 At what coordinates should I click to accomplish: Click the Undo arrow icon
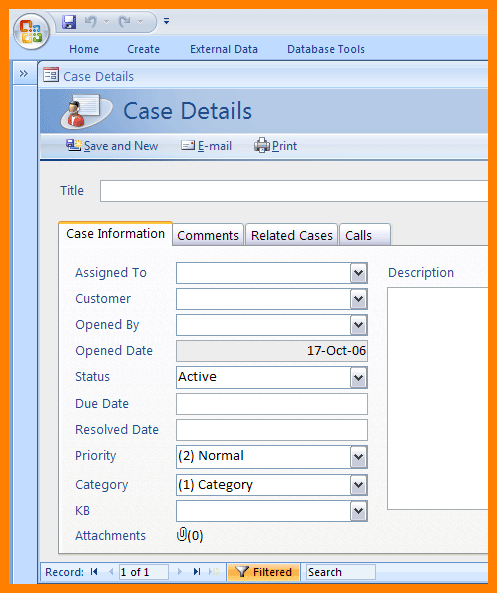point(90,22)
